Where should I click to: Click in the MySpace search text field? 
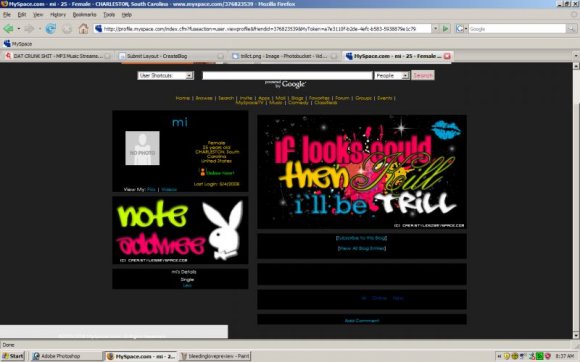tap(287, 75)
